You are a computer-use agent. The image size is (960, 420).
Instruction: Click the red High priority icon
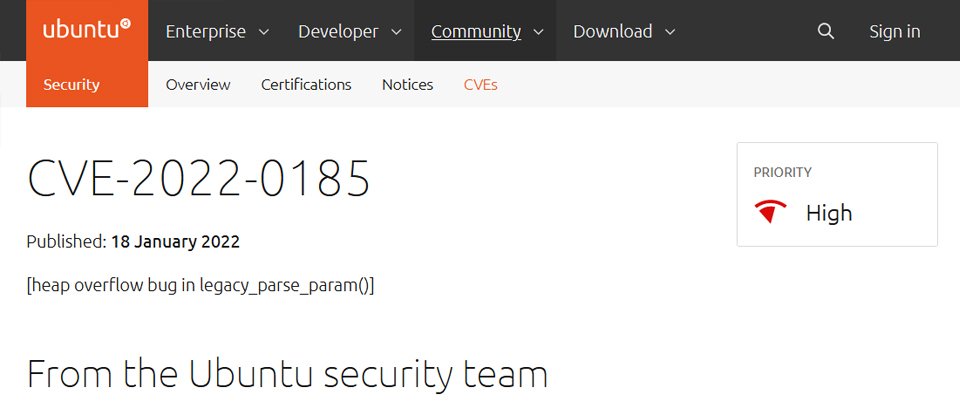pos(771,212)
